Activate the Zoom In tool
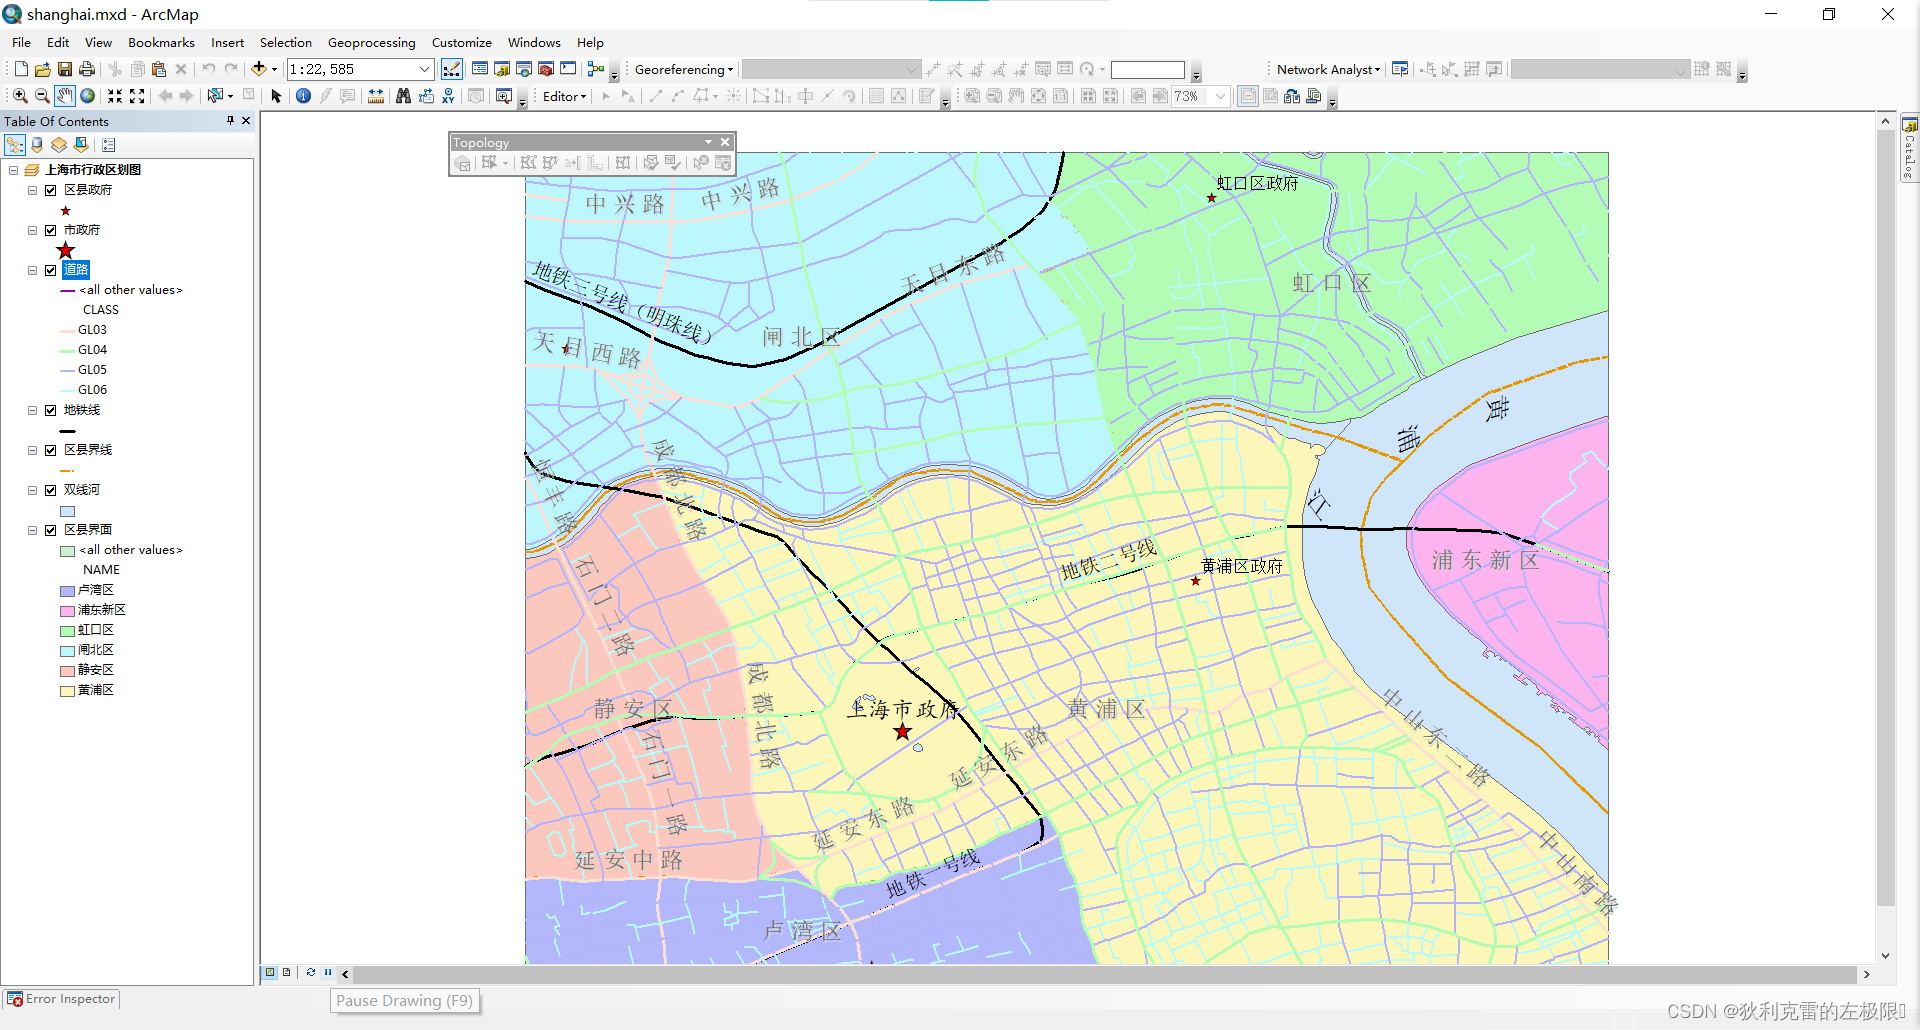Screen dimensions: 1920x1030 click(x=19, y=96)
